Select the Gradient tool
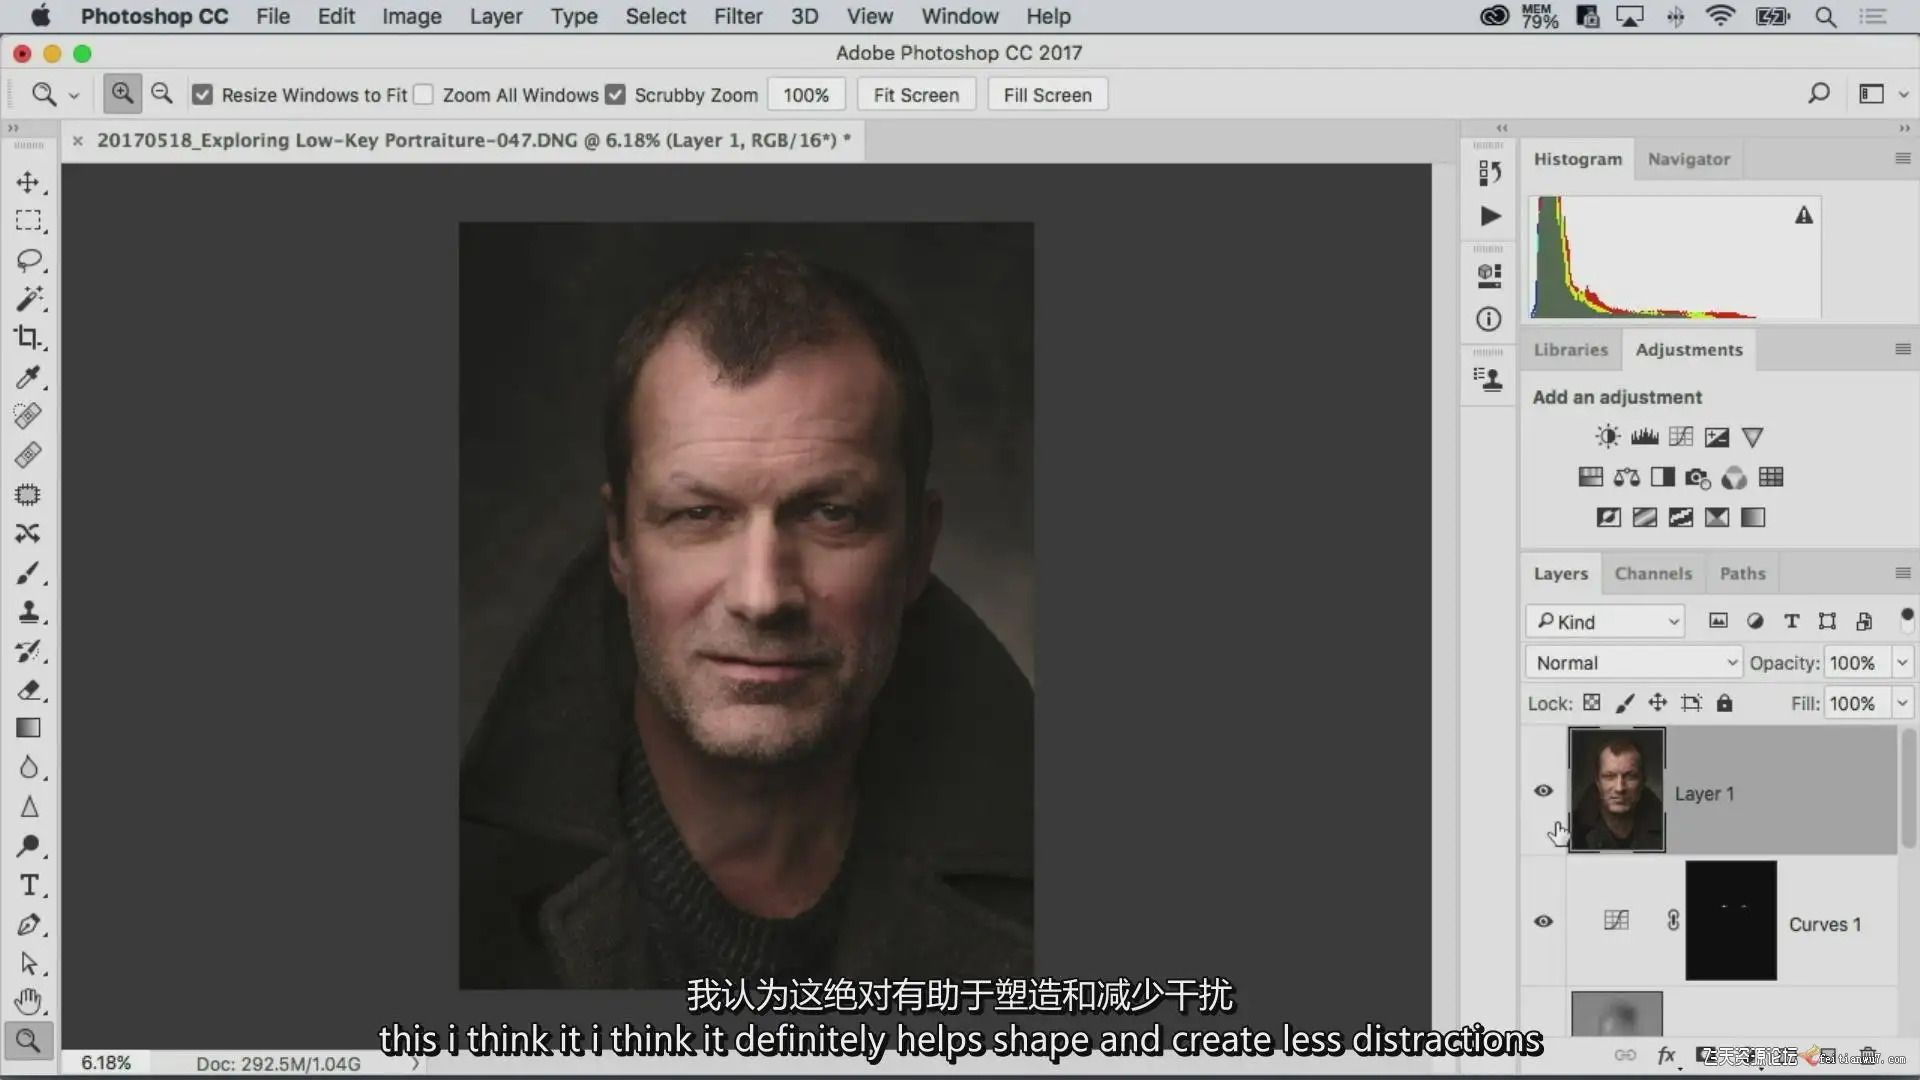This screenshot has width=1920, height=1080. 28,729
